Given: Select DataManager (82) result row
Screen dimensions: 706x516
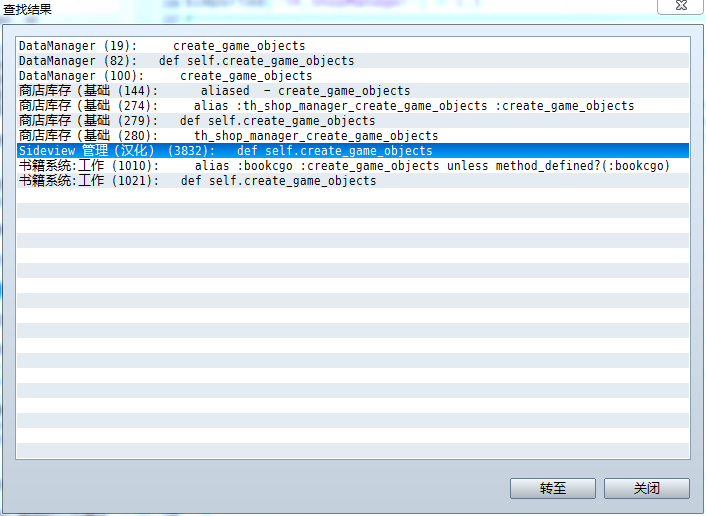Looking at the screenshot, I should click(x=353, y=61).
